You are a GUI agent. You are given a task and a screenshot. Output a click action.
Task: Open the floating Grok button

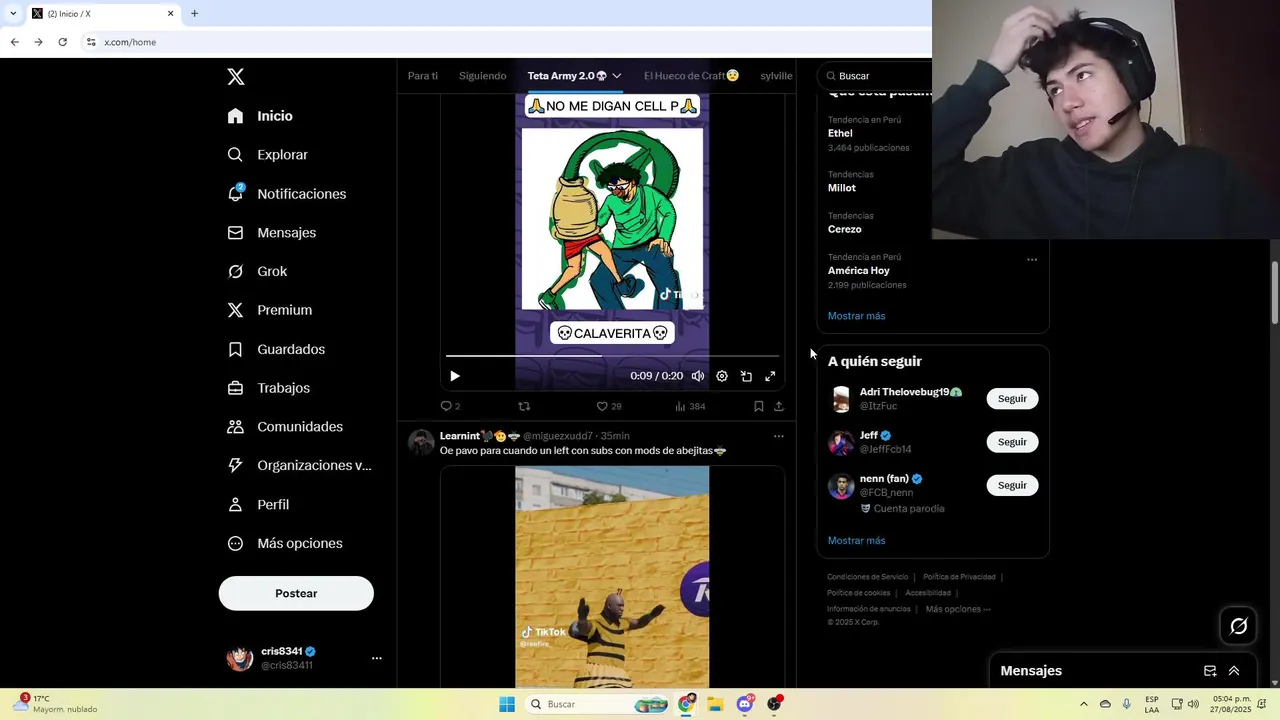pos(1239,626)
